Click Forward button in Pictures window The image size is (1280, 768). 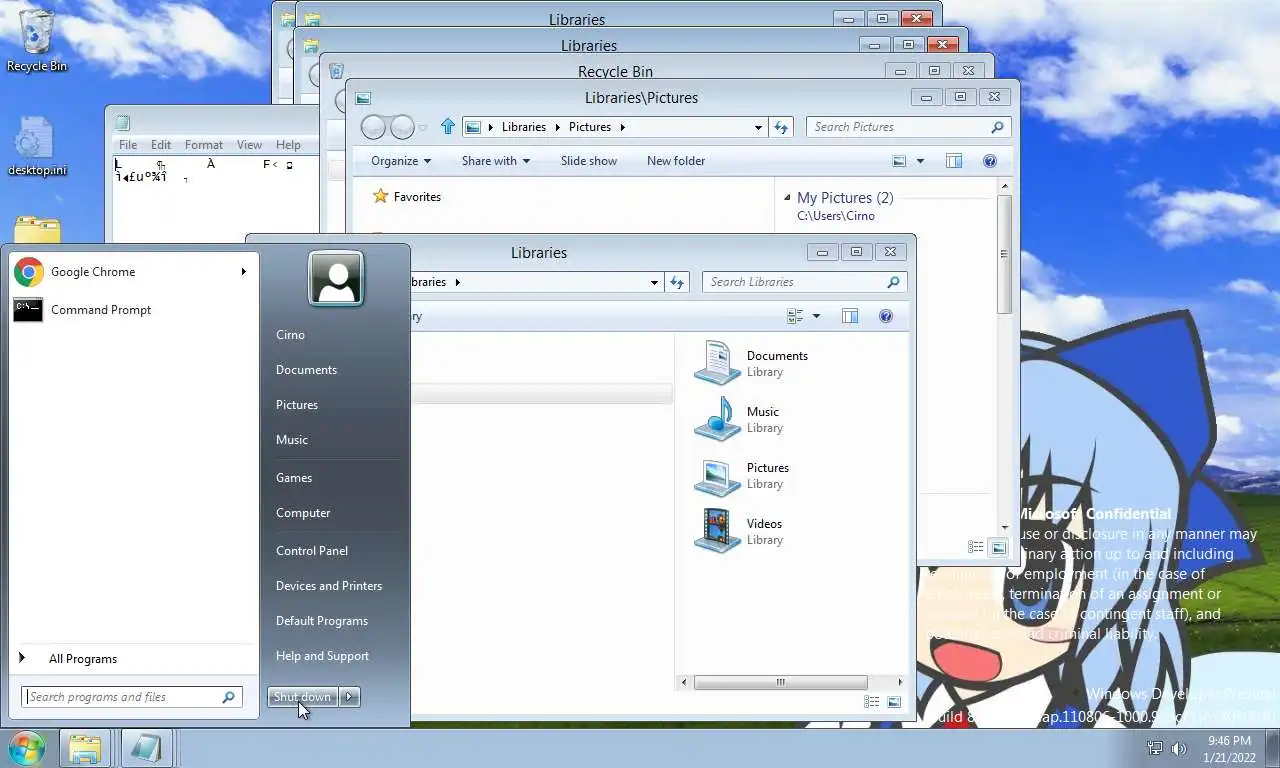pyautogui.click(x=402, y=127)
